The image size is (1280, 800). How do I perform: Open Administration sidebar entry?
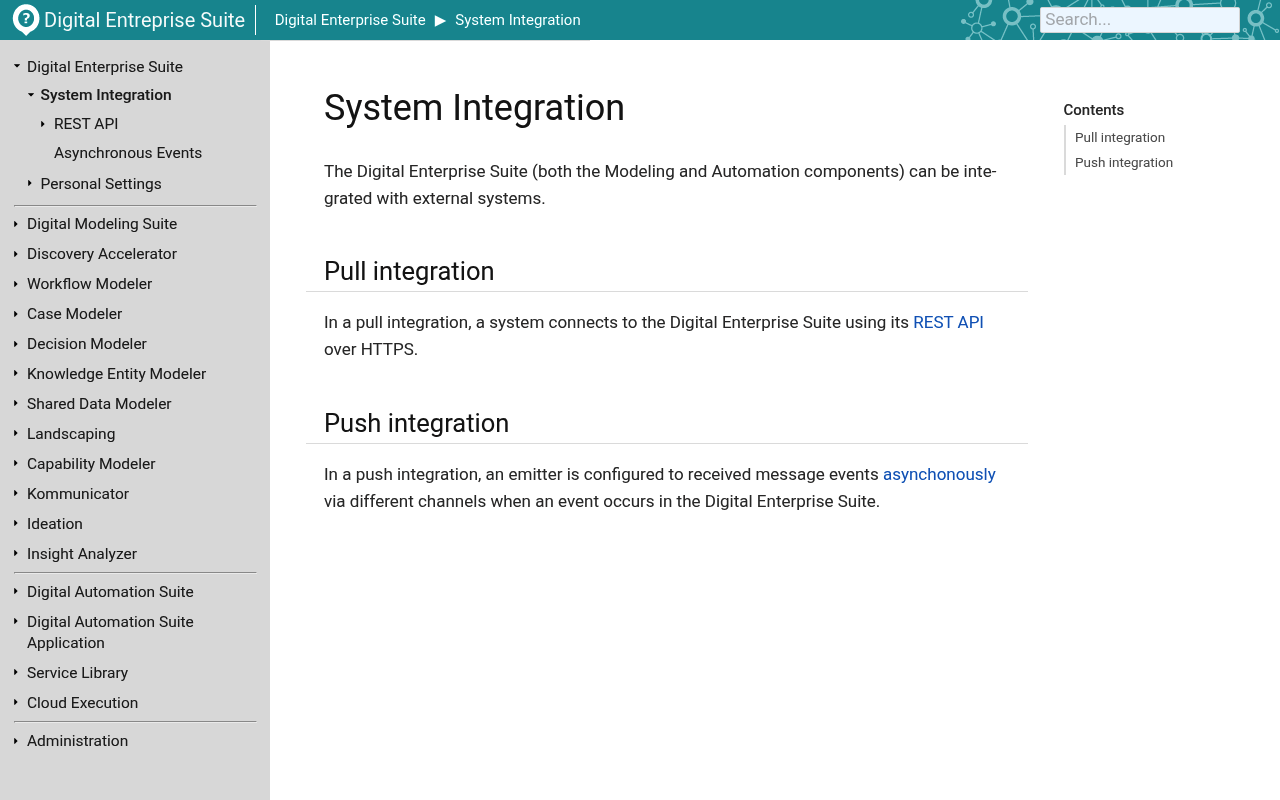coord(77,741)
